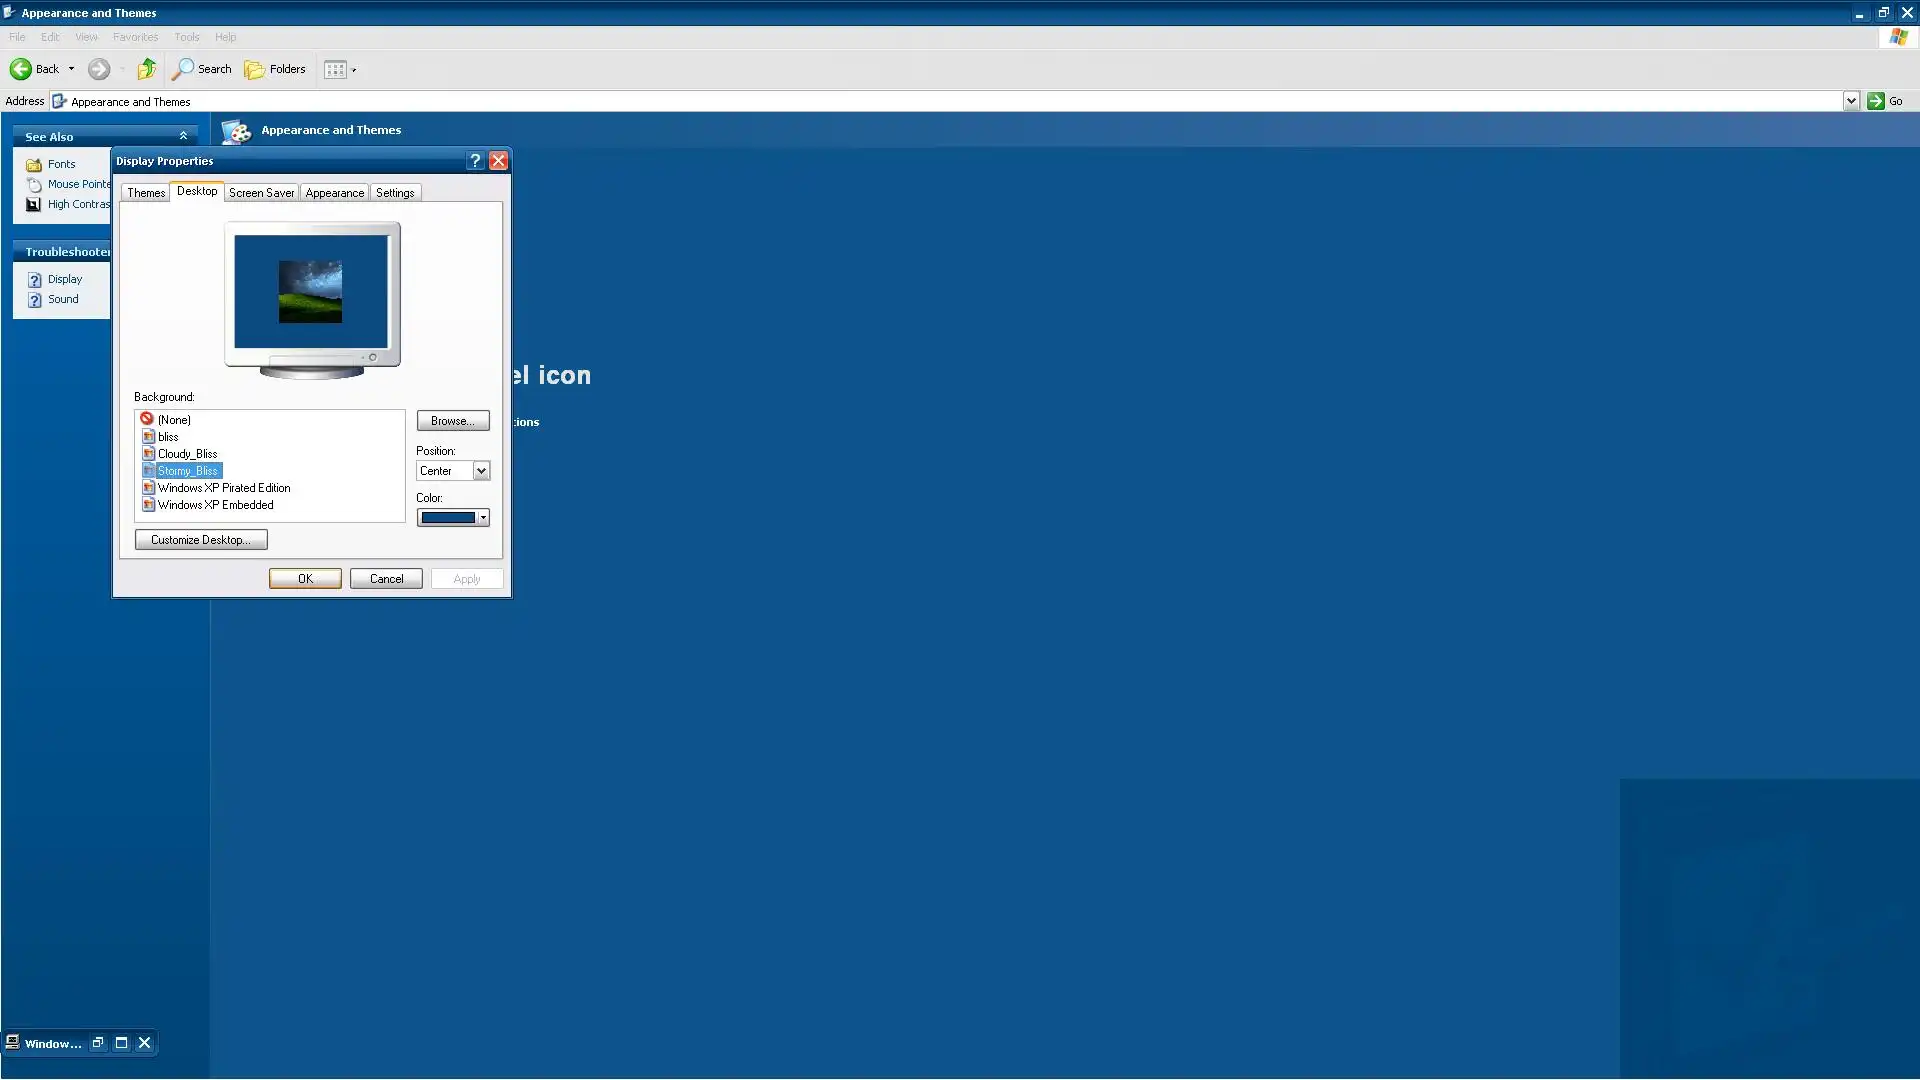This screenshot has height=1080, width=1920.
Task: Open the Color dropdown swatch
Action: [453, 518]
